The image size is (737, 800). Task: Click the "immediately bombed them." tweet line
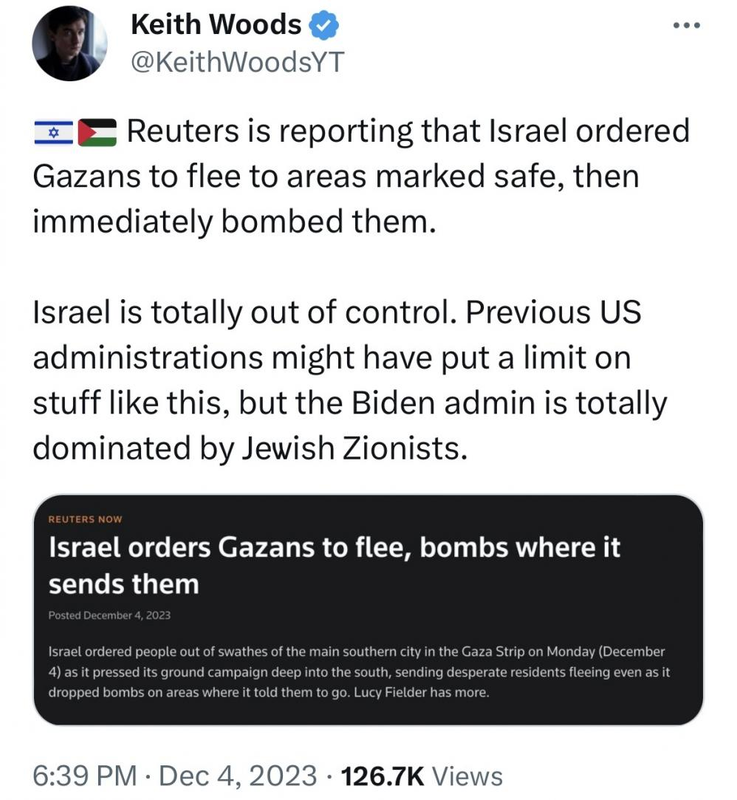[x=236, y=220]
